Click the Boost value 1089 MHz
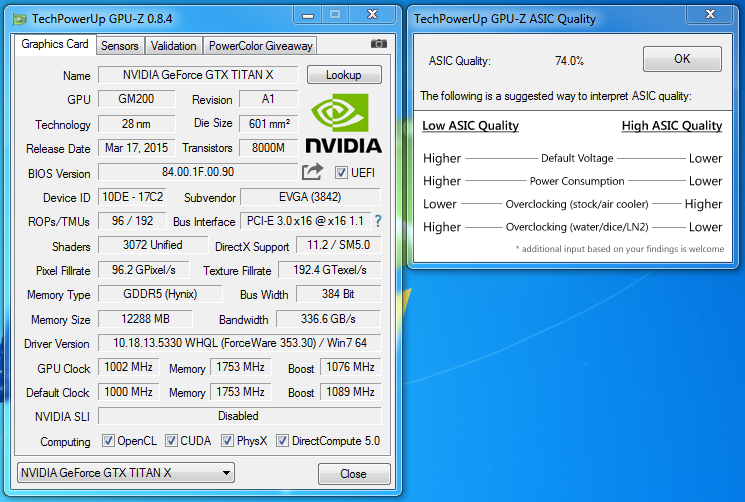Image resolution: width=745 pixels, height=502 pixels. pos(351,392)
